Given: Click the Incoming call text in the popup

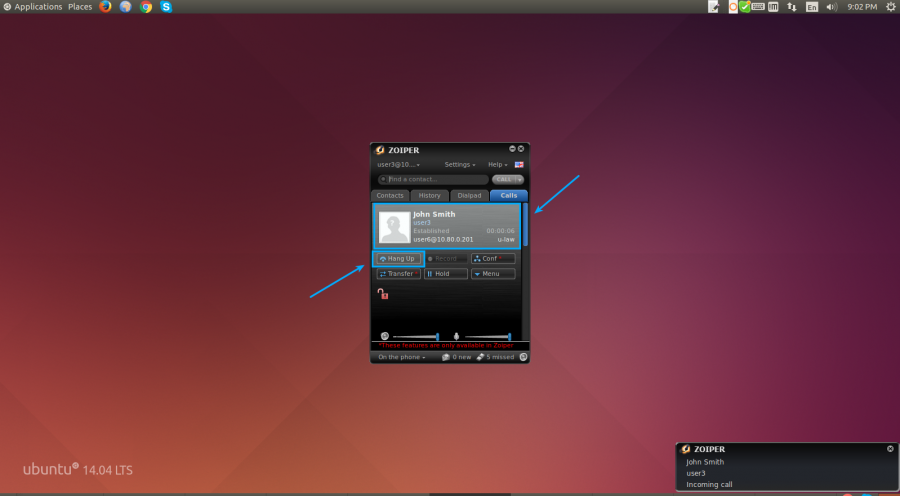Looking at the screenshot, I should coord(709,485).
